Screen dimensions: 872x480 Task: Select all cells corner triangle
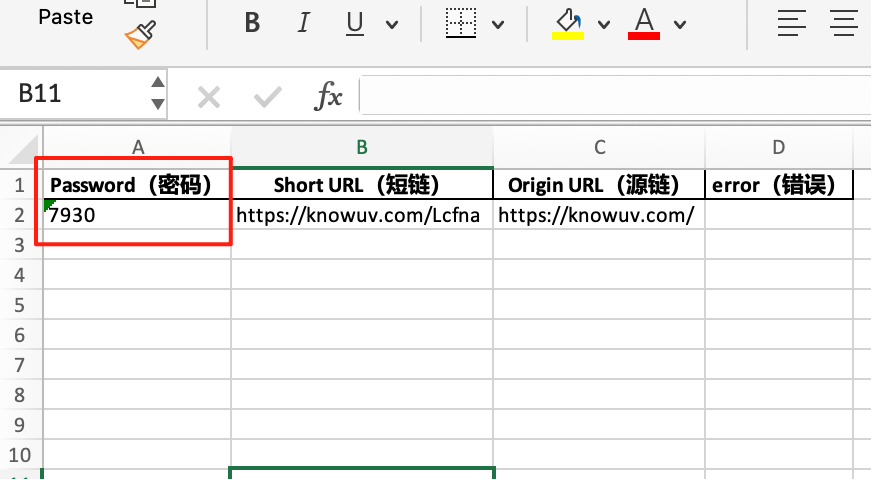(x=21, y=148)
